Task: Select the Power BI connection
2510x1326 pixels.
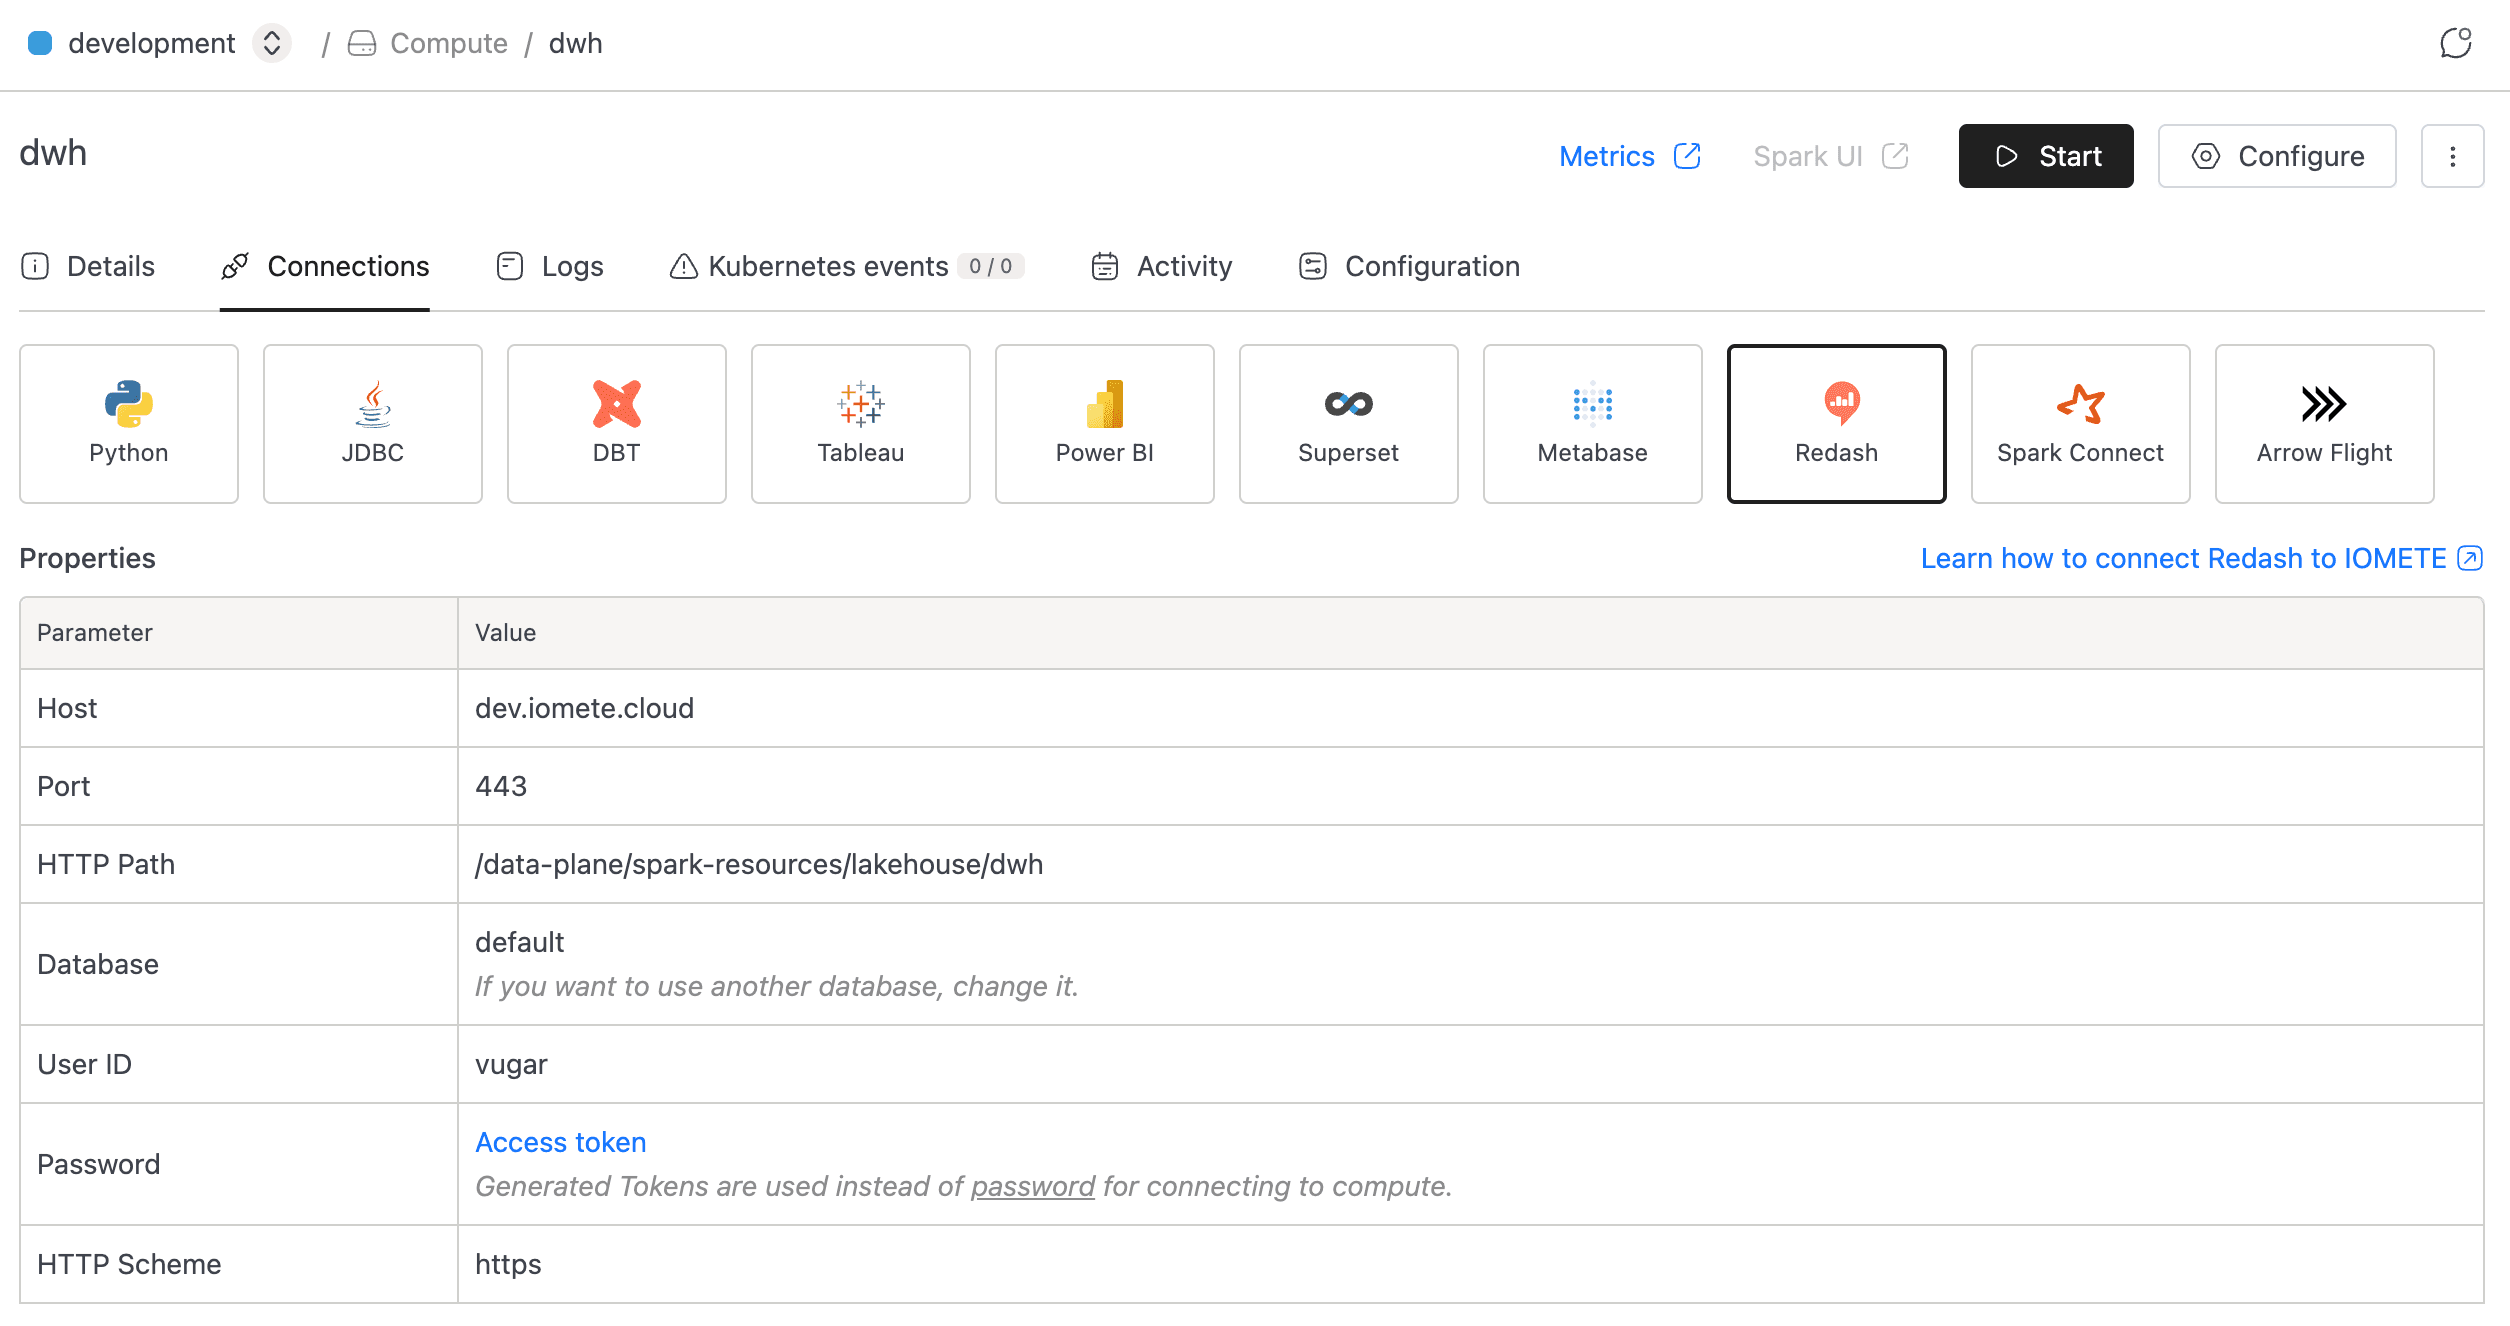Action: tap(1105, 424)
